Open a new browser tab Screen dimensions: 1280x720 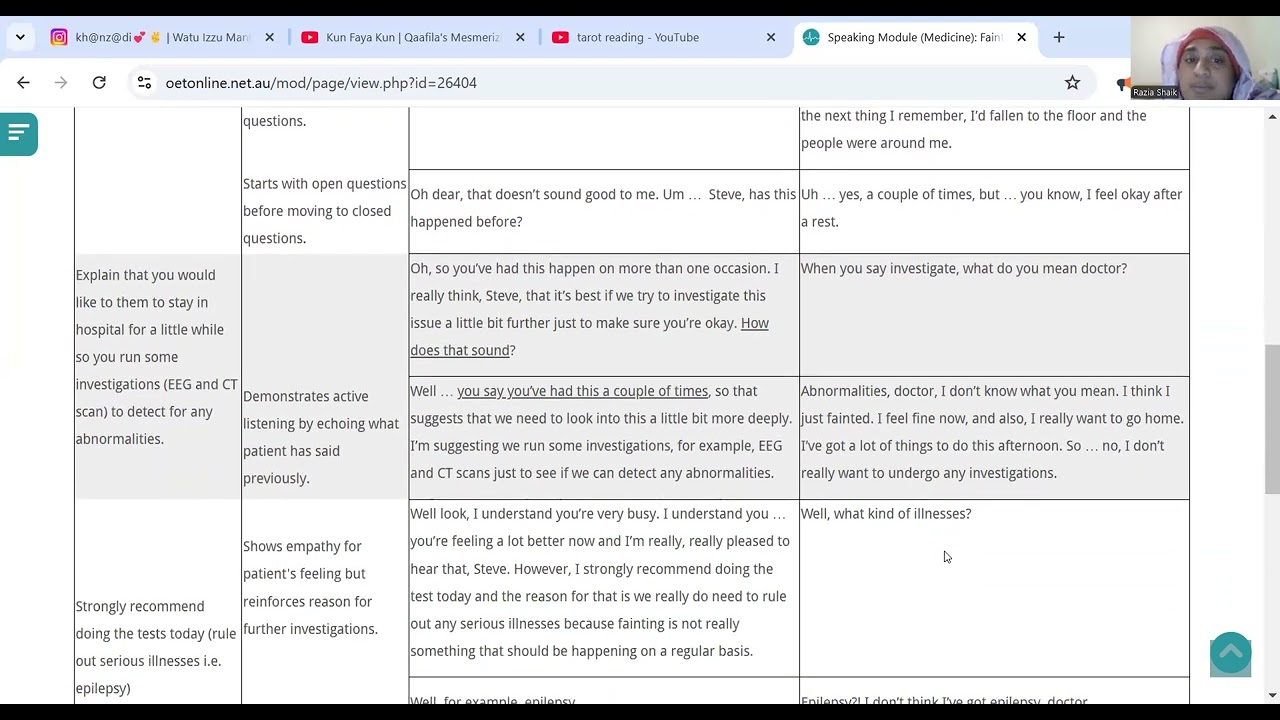pos(1059,37)
